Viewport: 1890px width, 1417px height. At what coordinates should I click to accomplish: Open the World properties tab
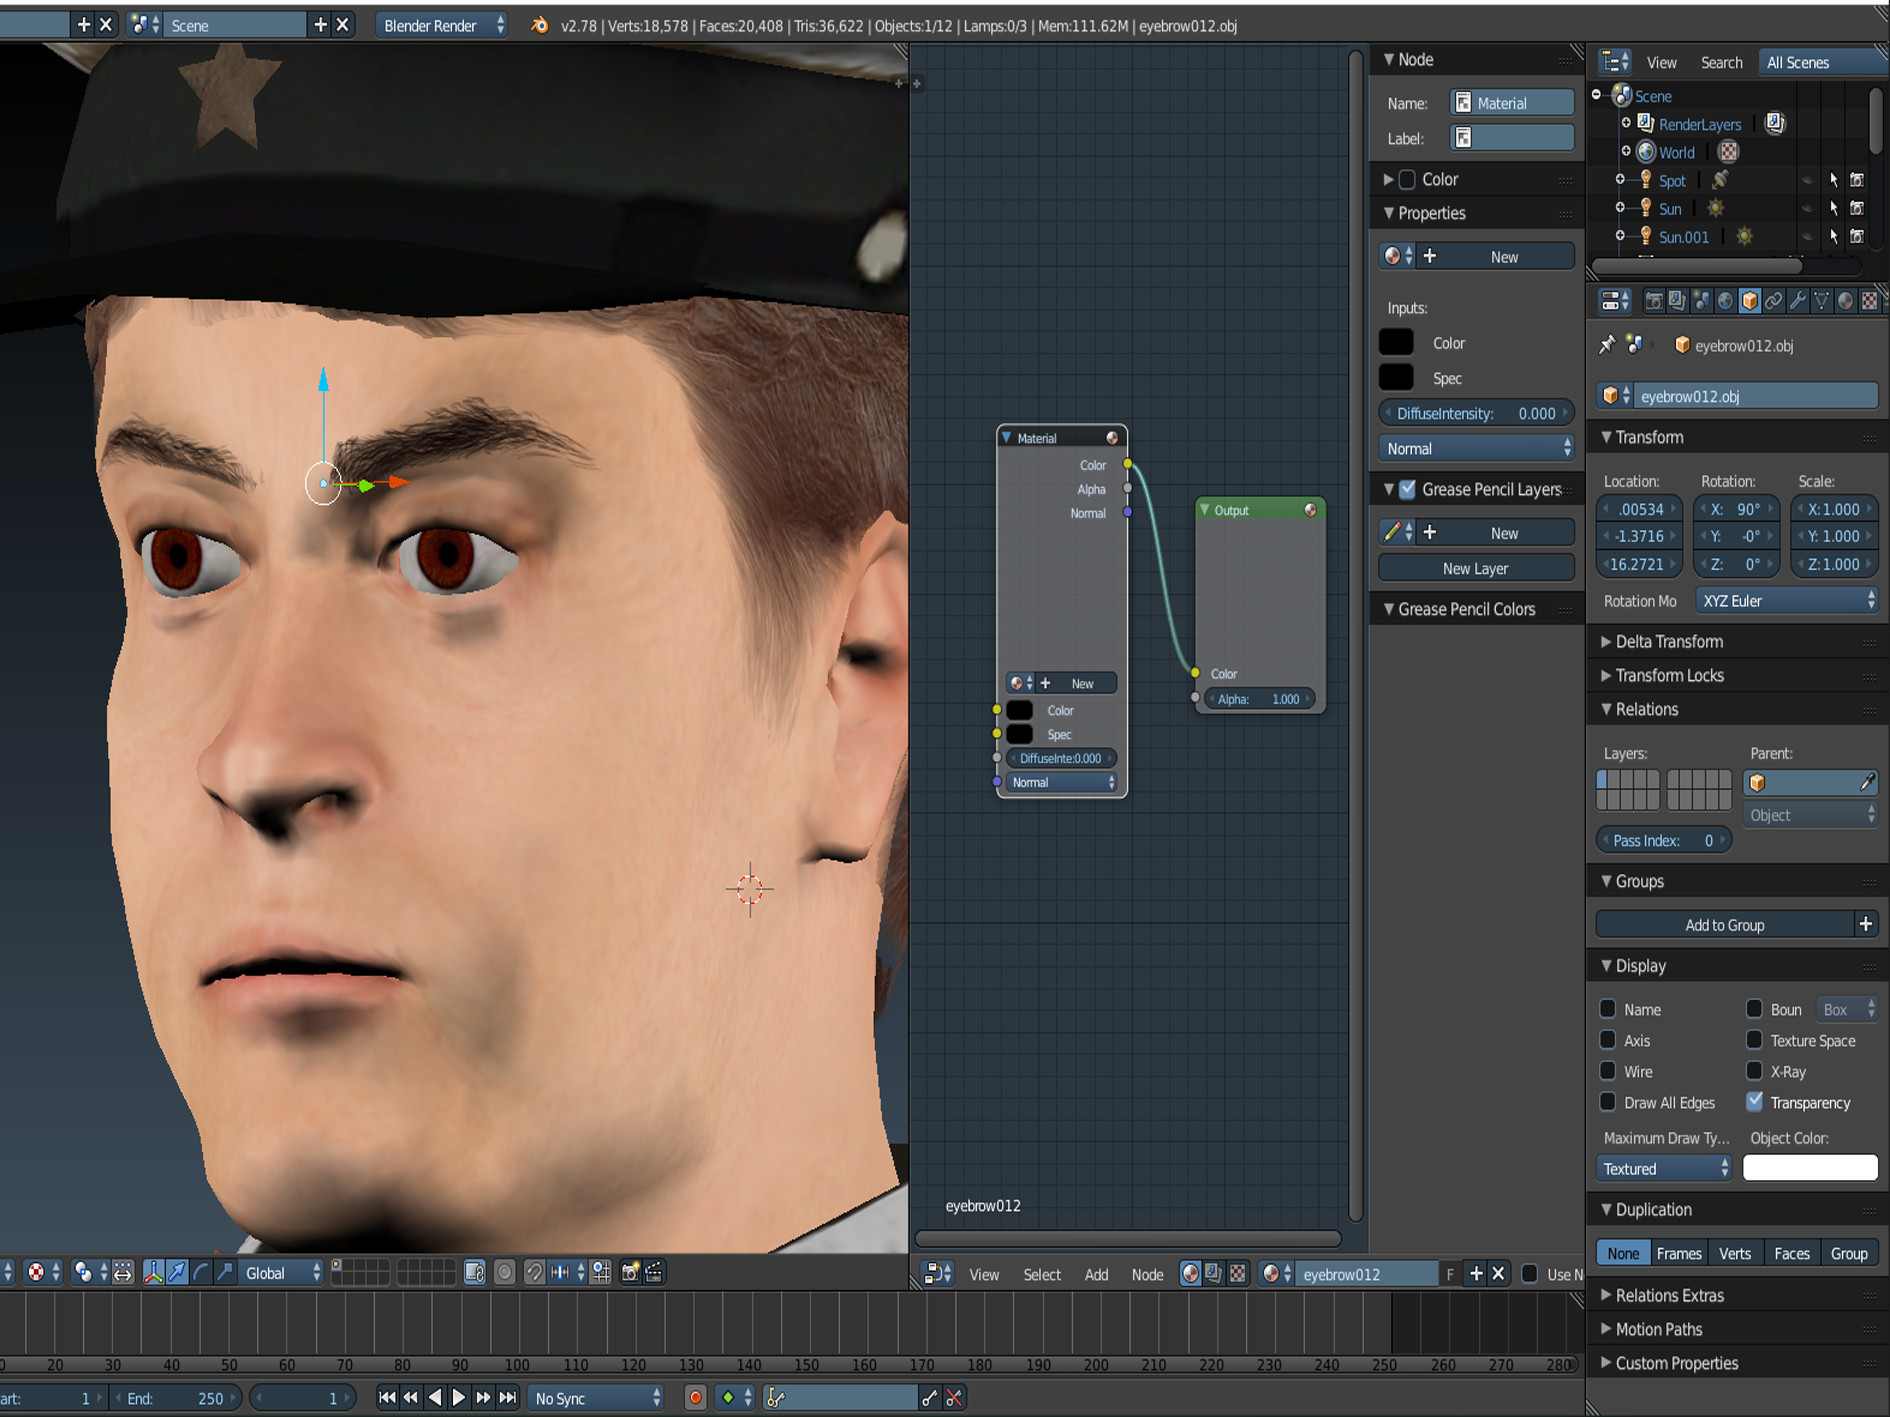(1725, 300)
